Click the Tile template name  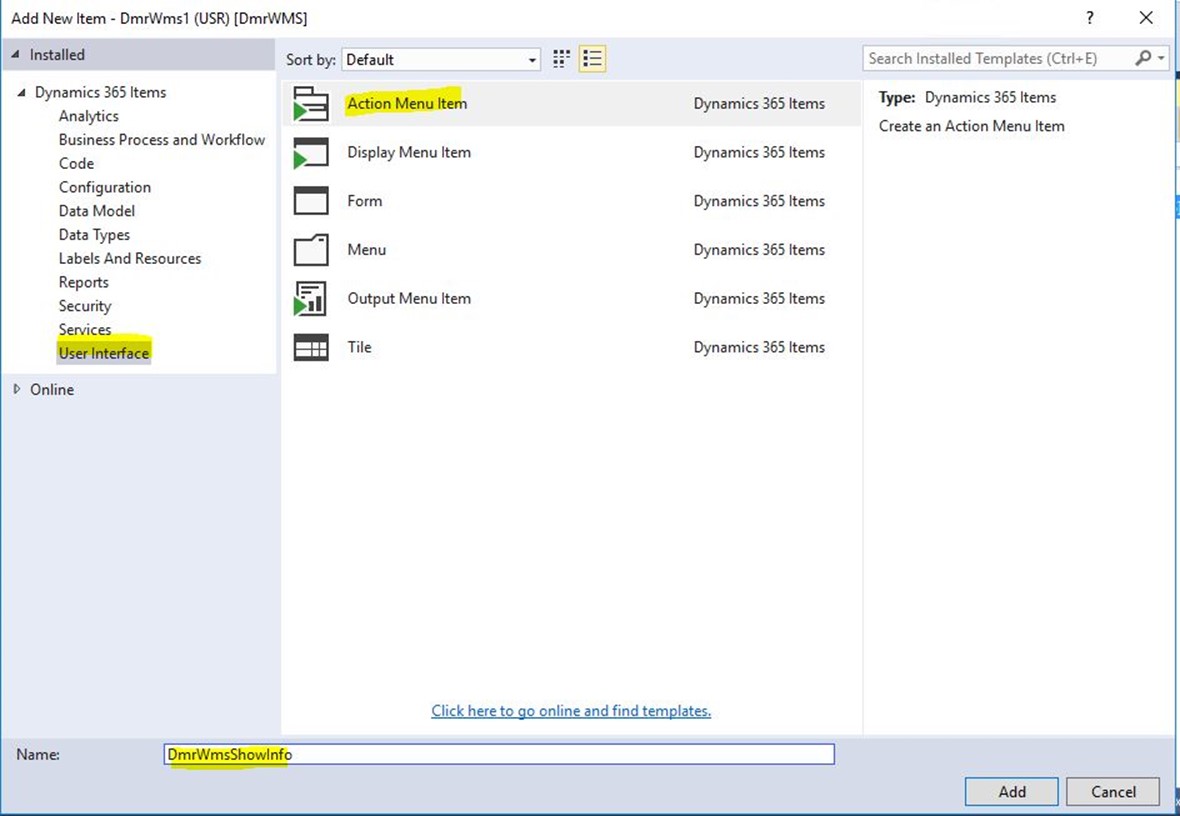[360, 347]
